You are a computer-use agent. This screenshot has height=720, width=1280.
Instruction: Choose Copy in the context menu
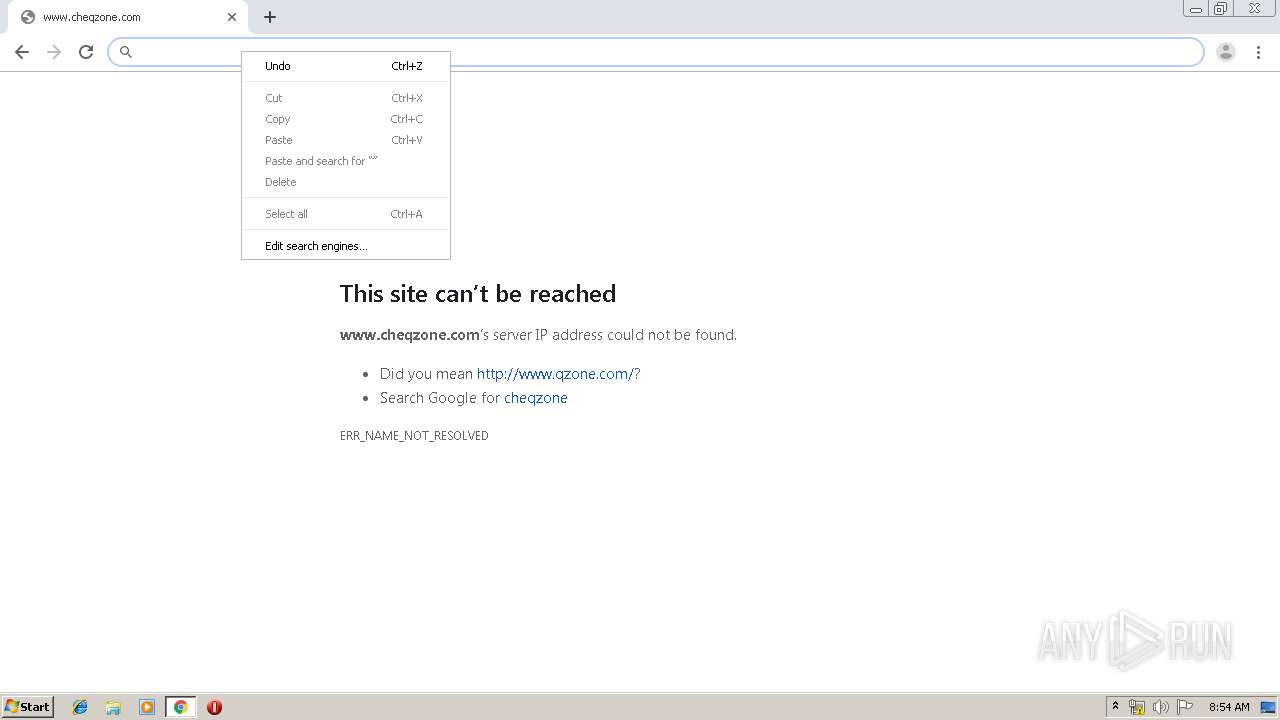click(x=346, y=119)
